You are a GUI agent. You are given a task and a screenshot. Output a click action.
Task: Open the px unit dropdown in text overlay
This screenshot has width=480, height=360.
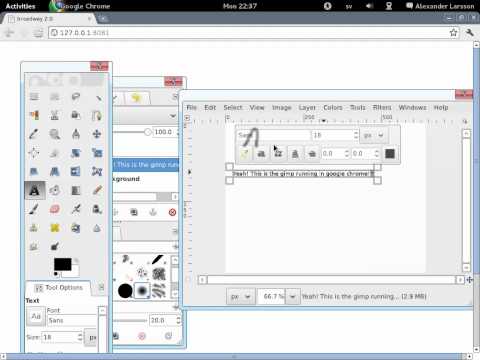(x=374, y=135)
